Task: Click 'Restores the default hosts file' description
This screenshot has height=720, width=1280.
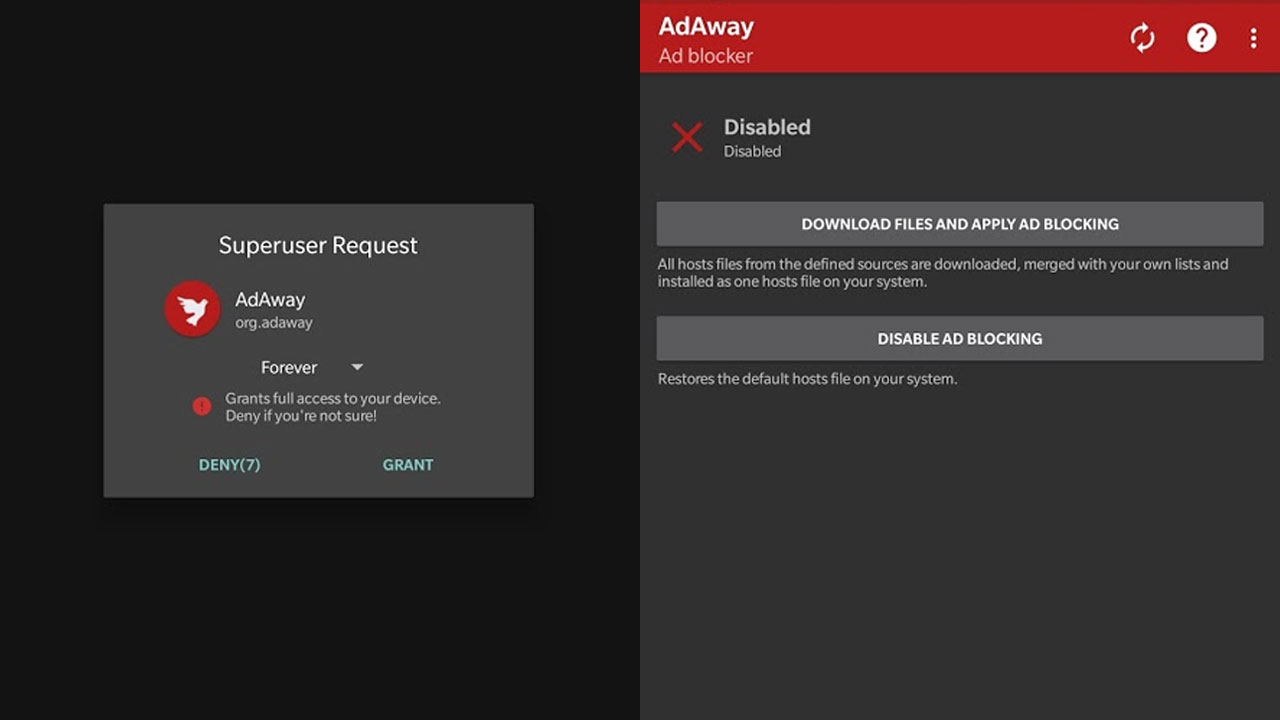Action: coord(807,379)
